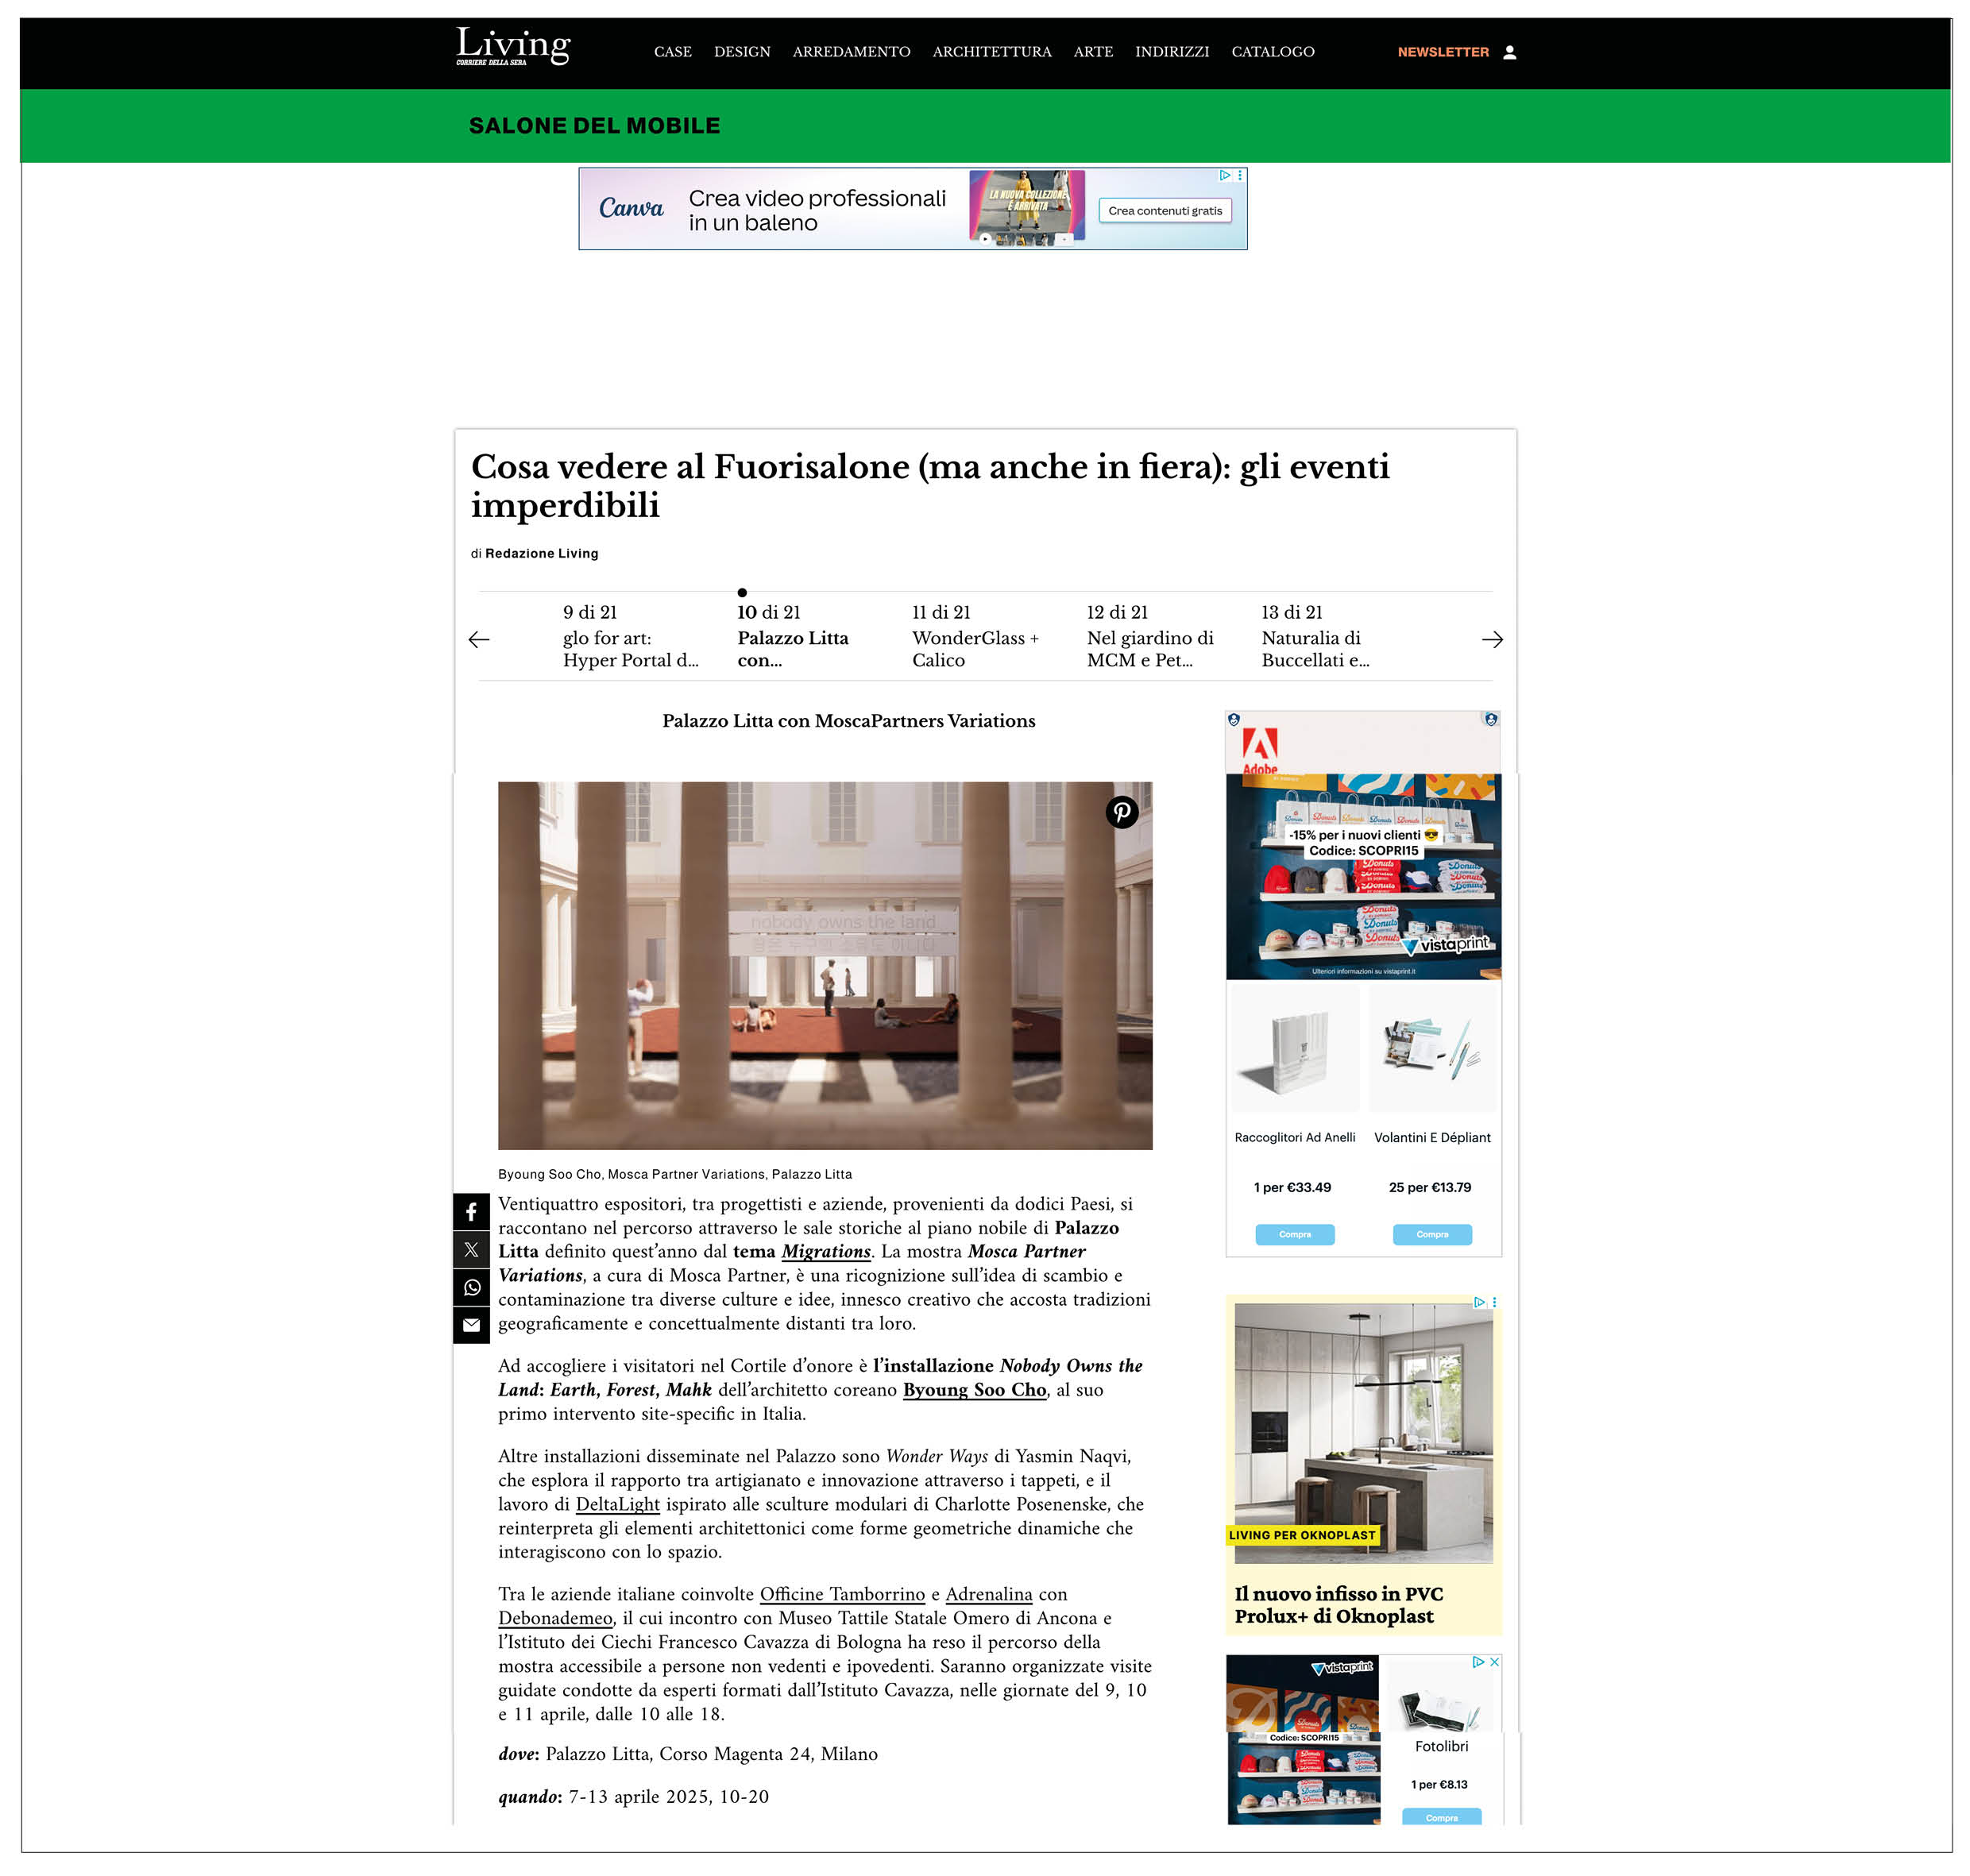Open the ARTE menu
This screenshot has width=1970, height=1876.
click(x=1093, y=52)
